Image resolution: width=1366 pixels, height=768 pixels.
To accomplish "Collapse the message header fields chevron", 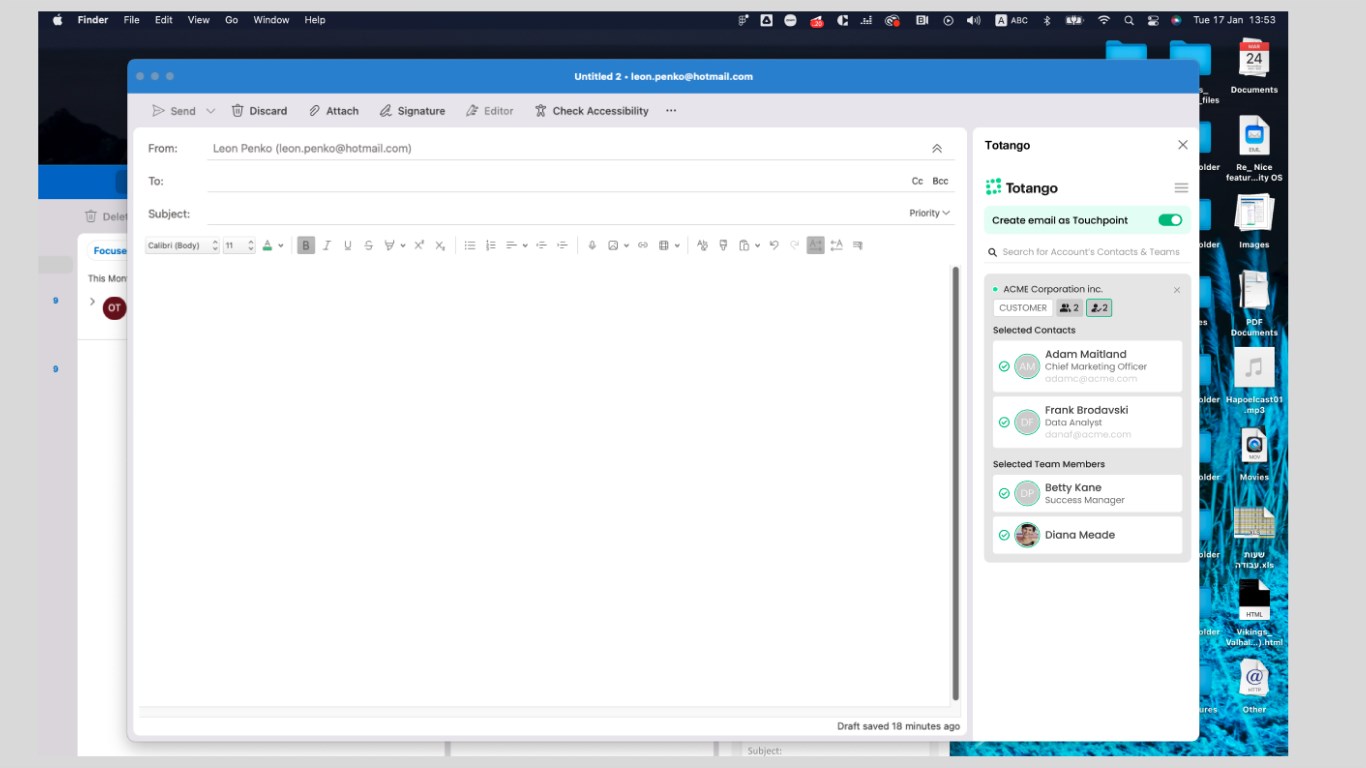I will click(937, 148).
